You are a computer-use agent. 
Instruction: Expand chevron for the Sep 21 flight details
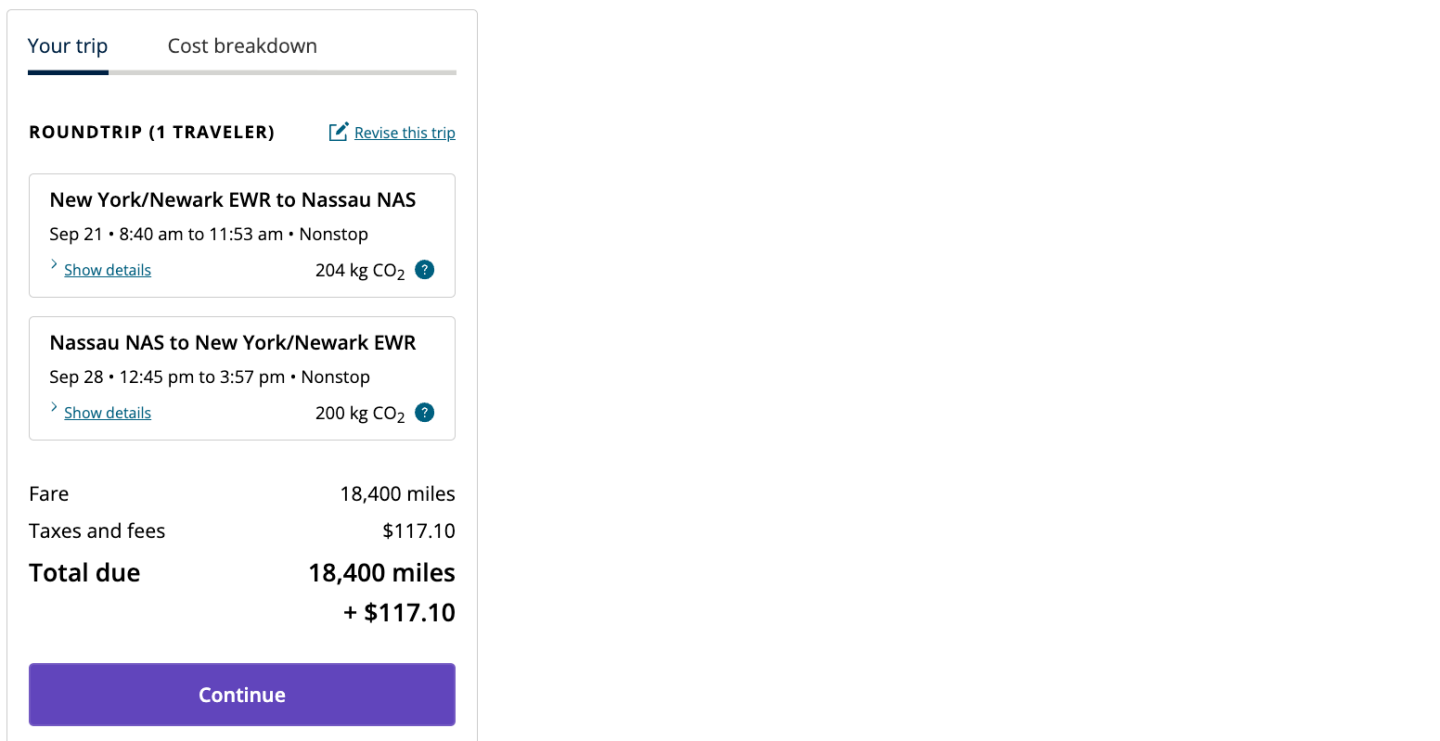tap(54, 266)
